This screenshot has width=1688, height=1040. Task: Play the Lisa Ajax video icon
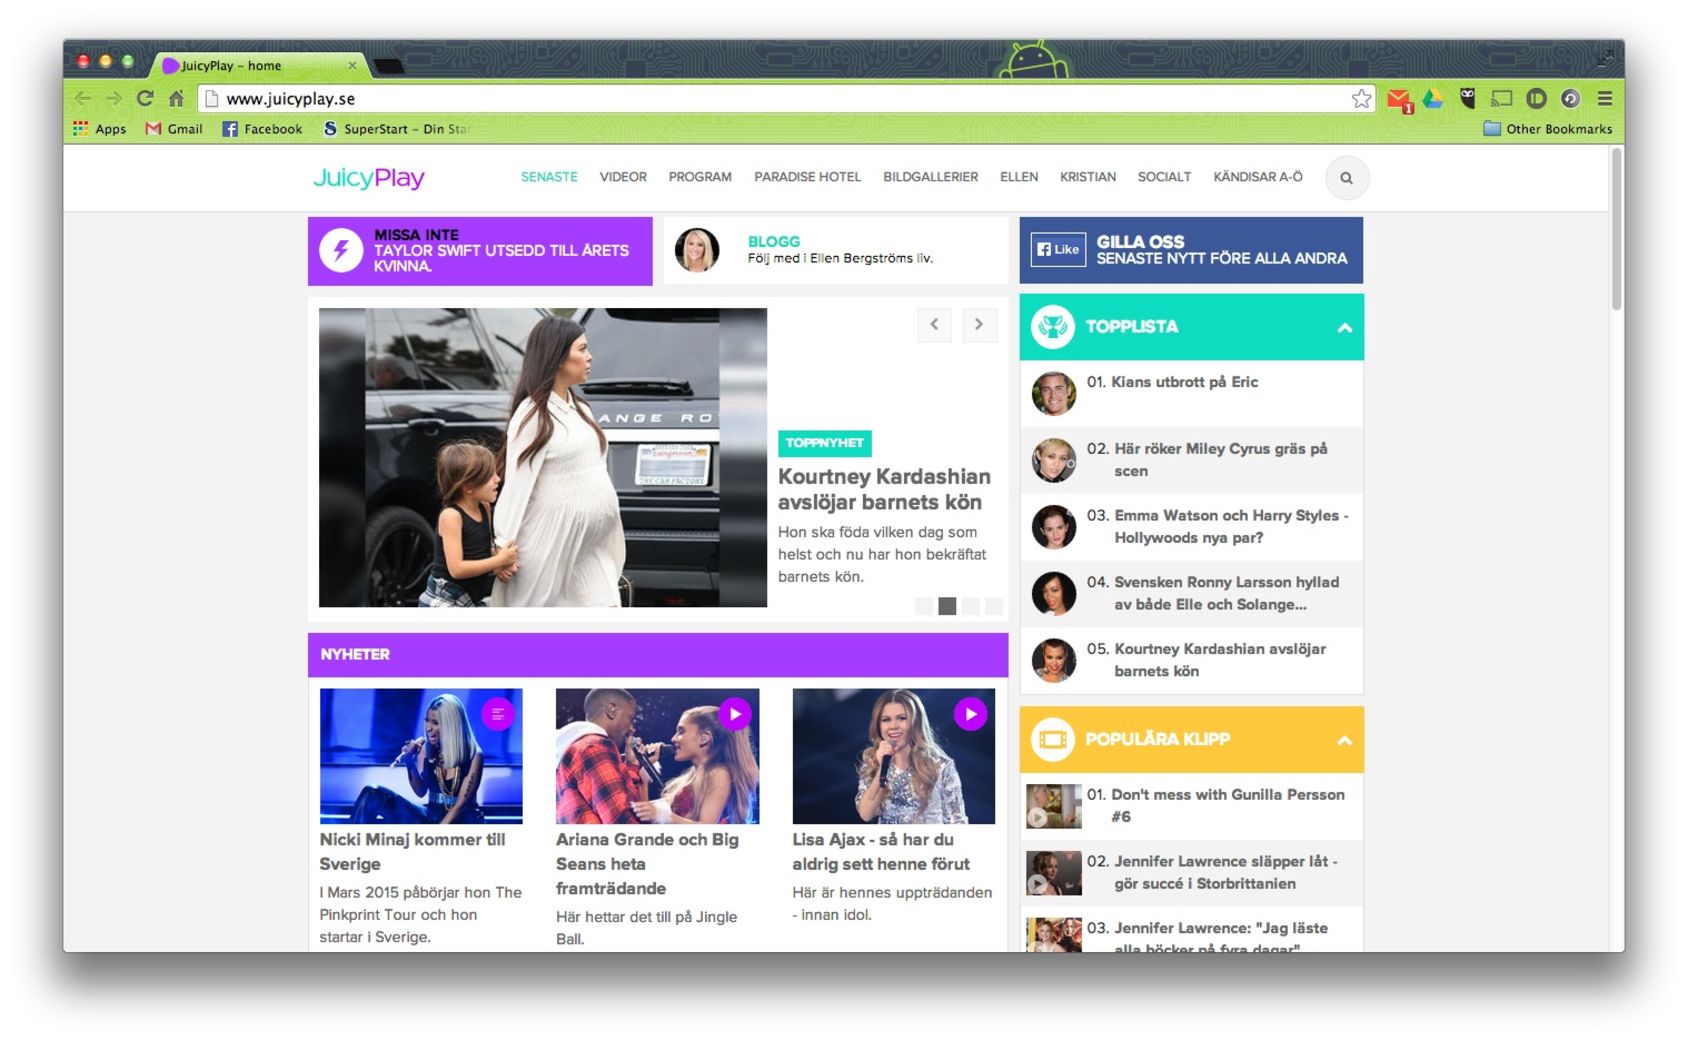point(970,714)
